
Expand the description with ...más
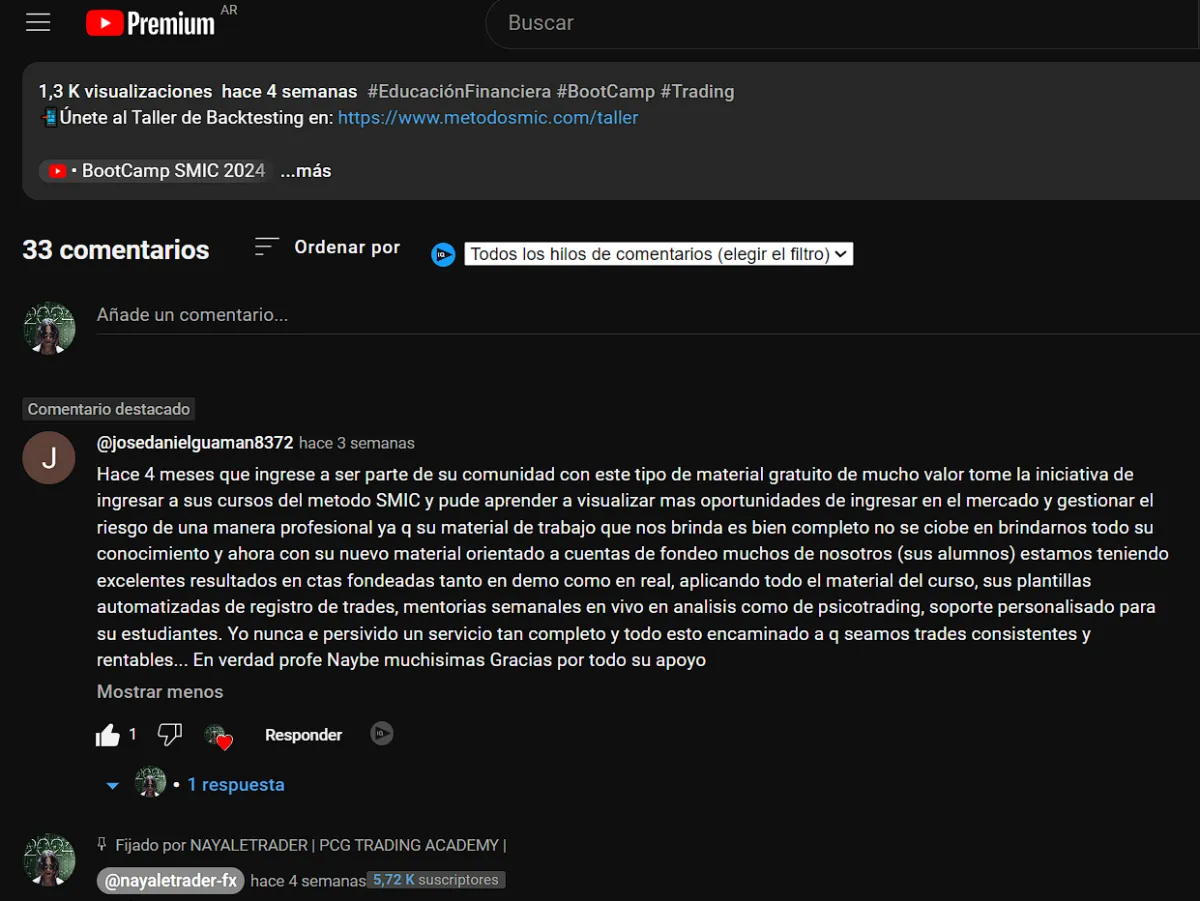(x=306, y=171)
